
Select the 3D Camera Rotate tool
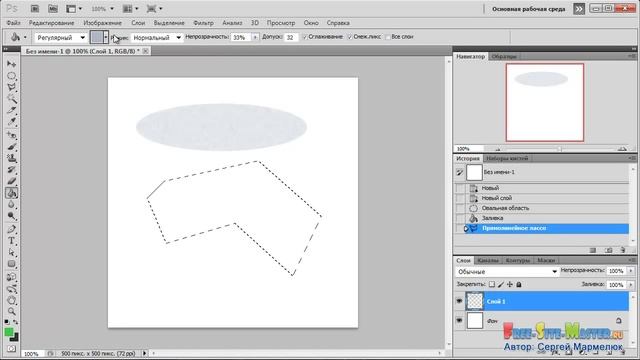click(11, 289)
